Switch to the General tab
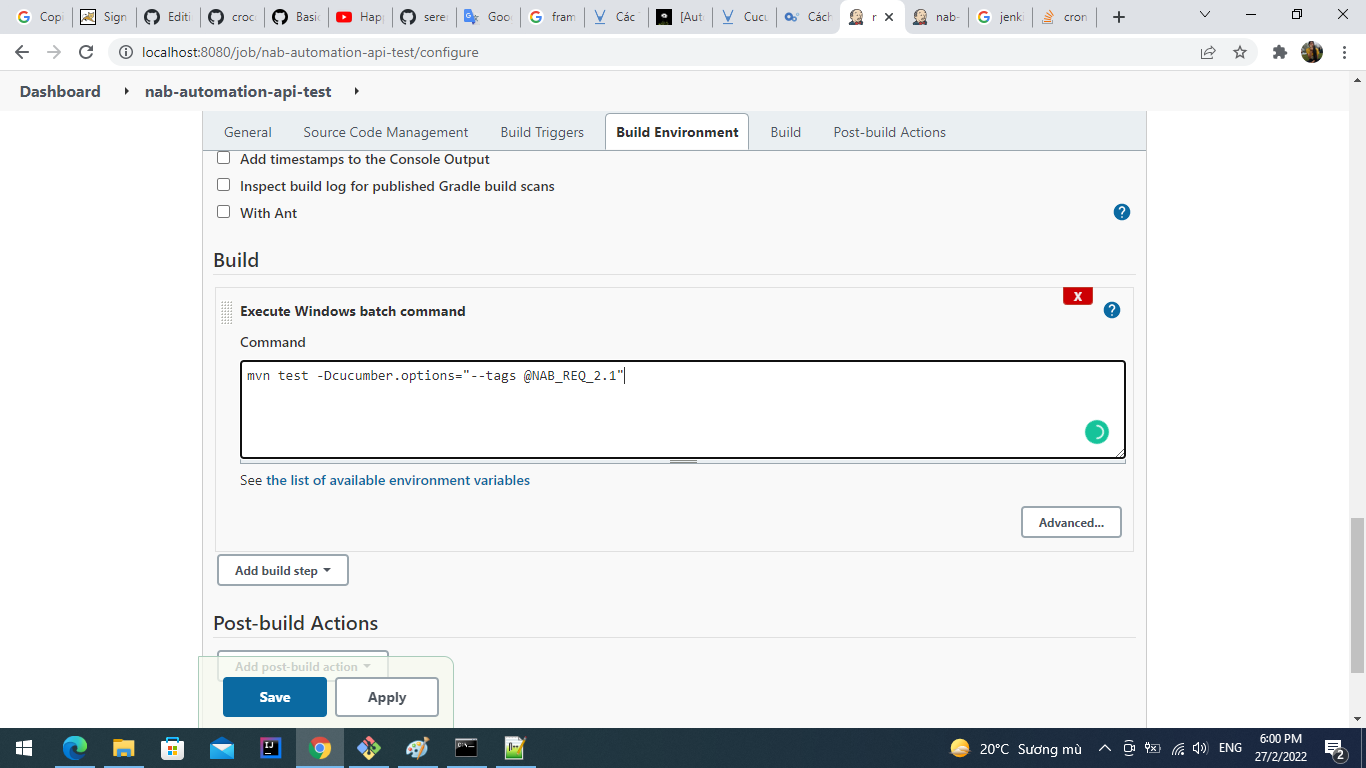Image resolution: width=1366 pixels, height=768 pixels. click(x=248, y=132)
